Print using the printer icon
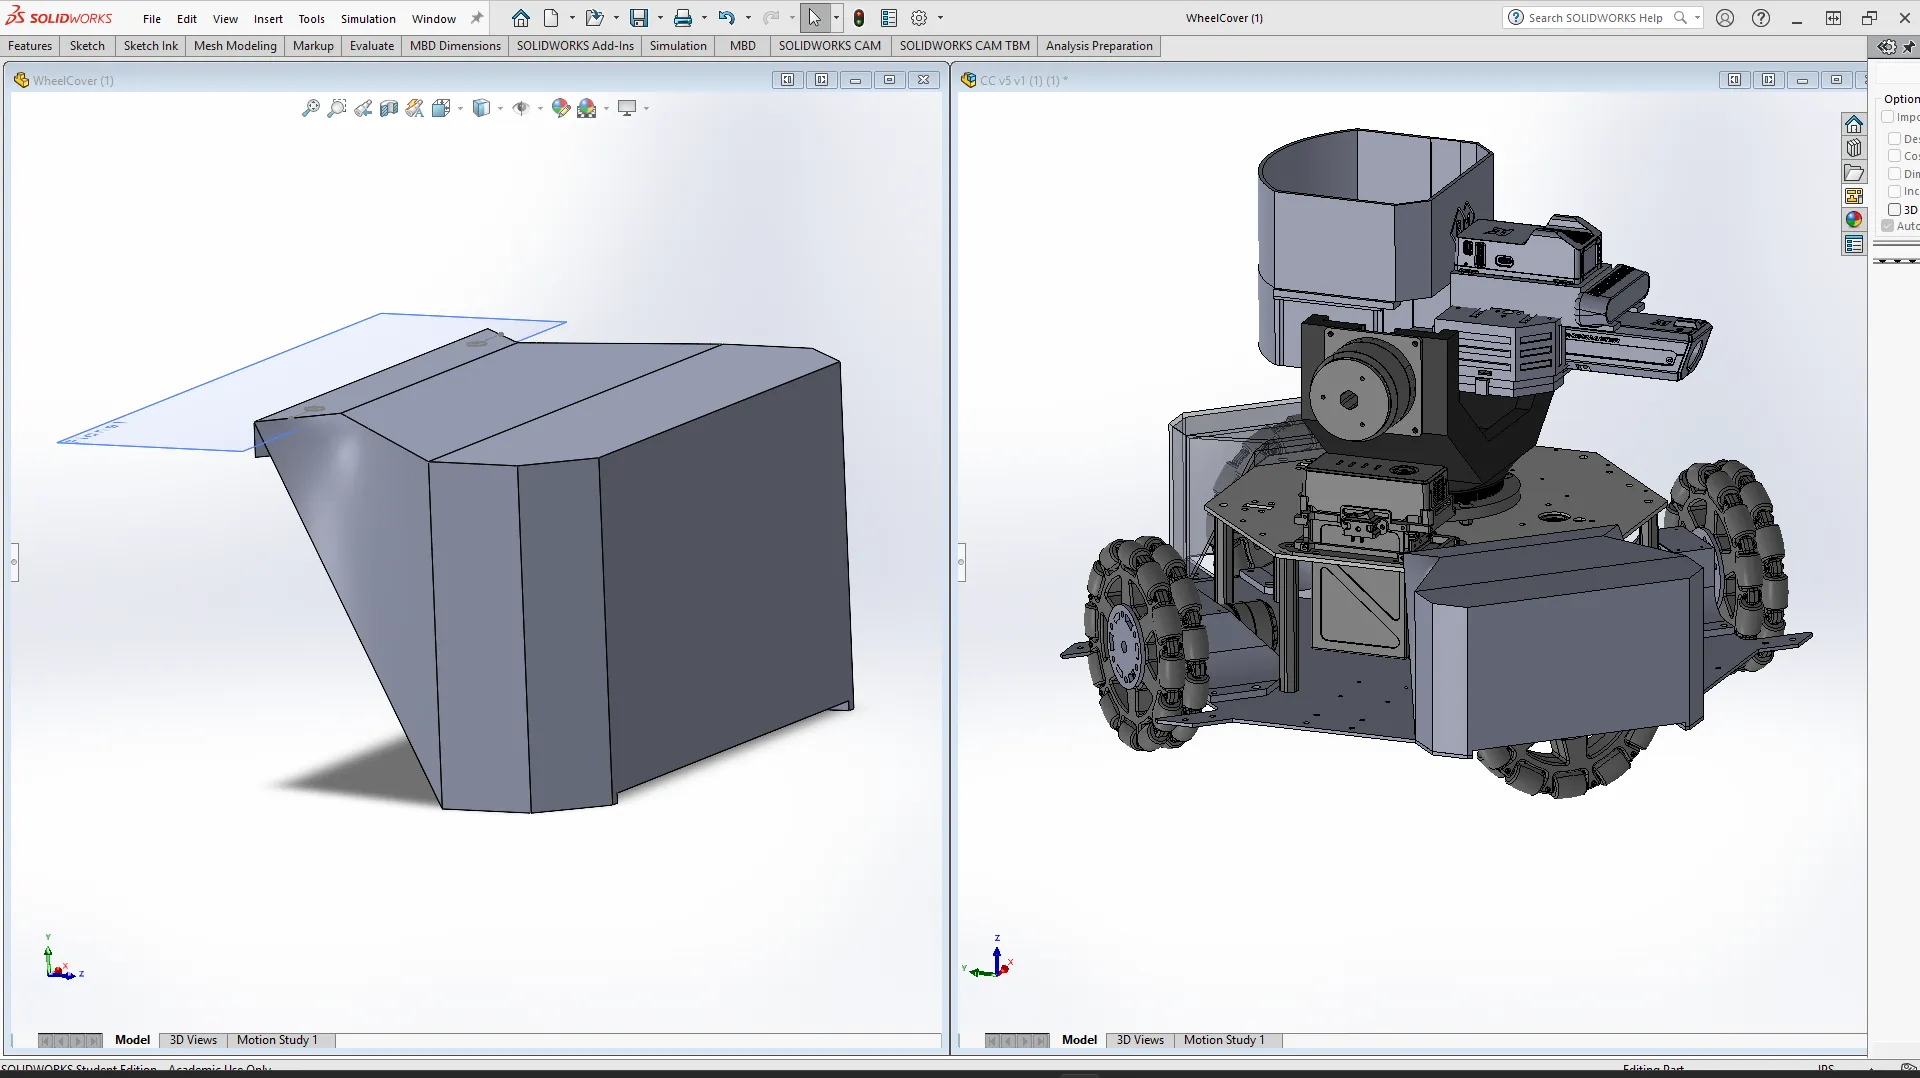The width and height of the screenshot is (1920, 1078). pos(683,18)
